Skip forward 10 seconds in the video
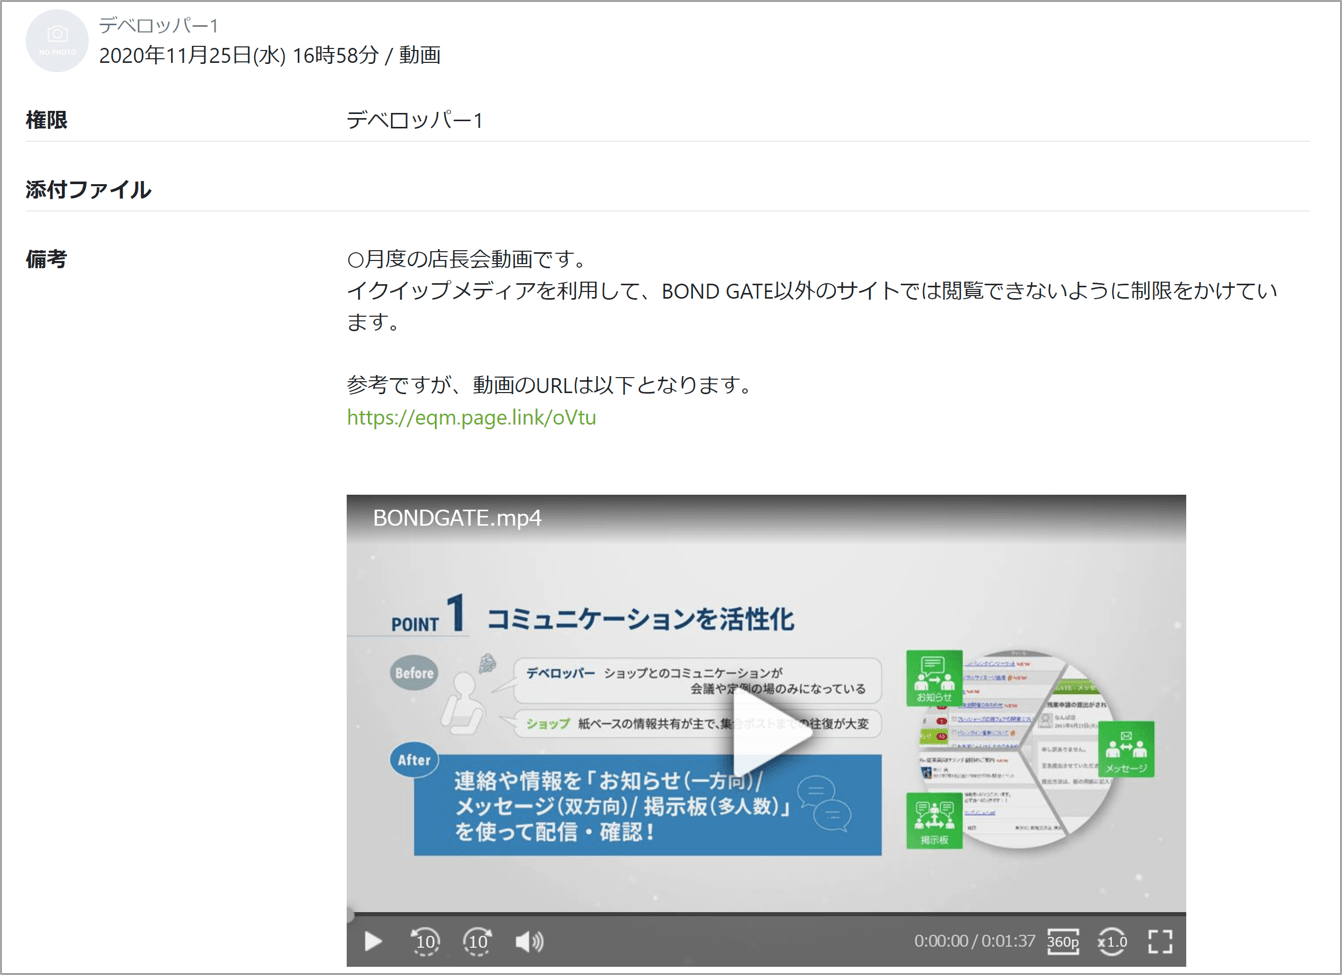Image resolution: width=1342 pixels, height=975 pixels. point(477,941)
